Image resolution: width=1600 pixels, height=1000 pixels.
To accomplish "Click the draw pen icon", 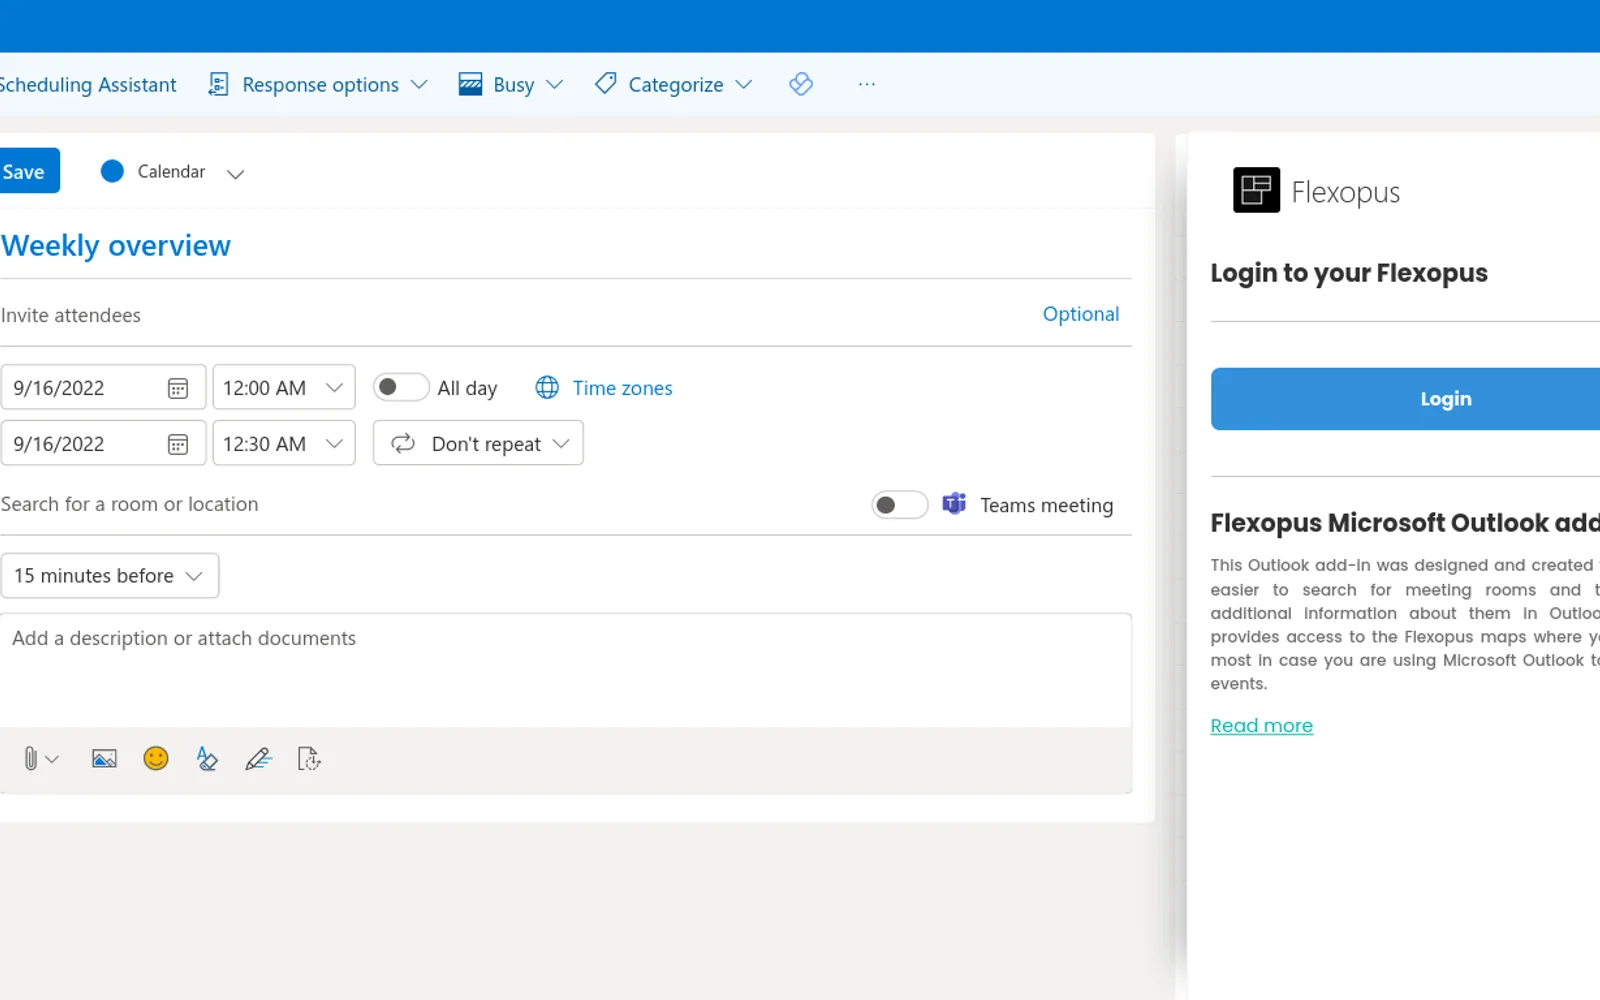I will pos(258,759).
